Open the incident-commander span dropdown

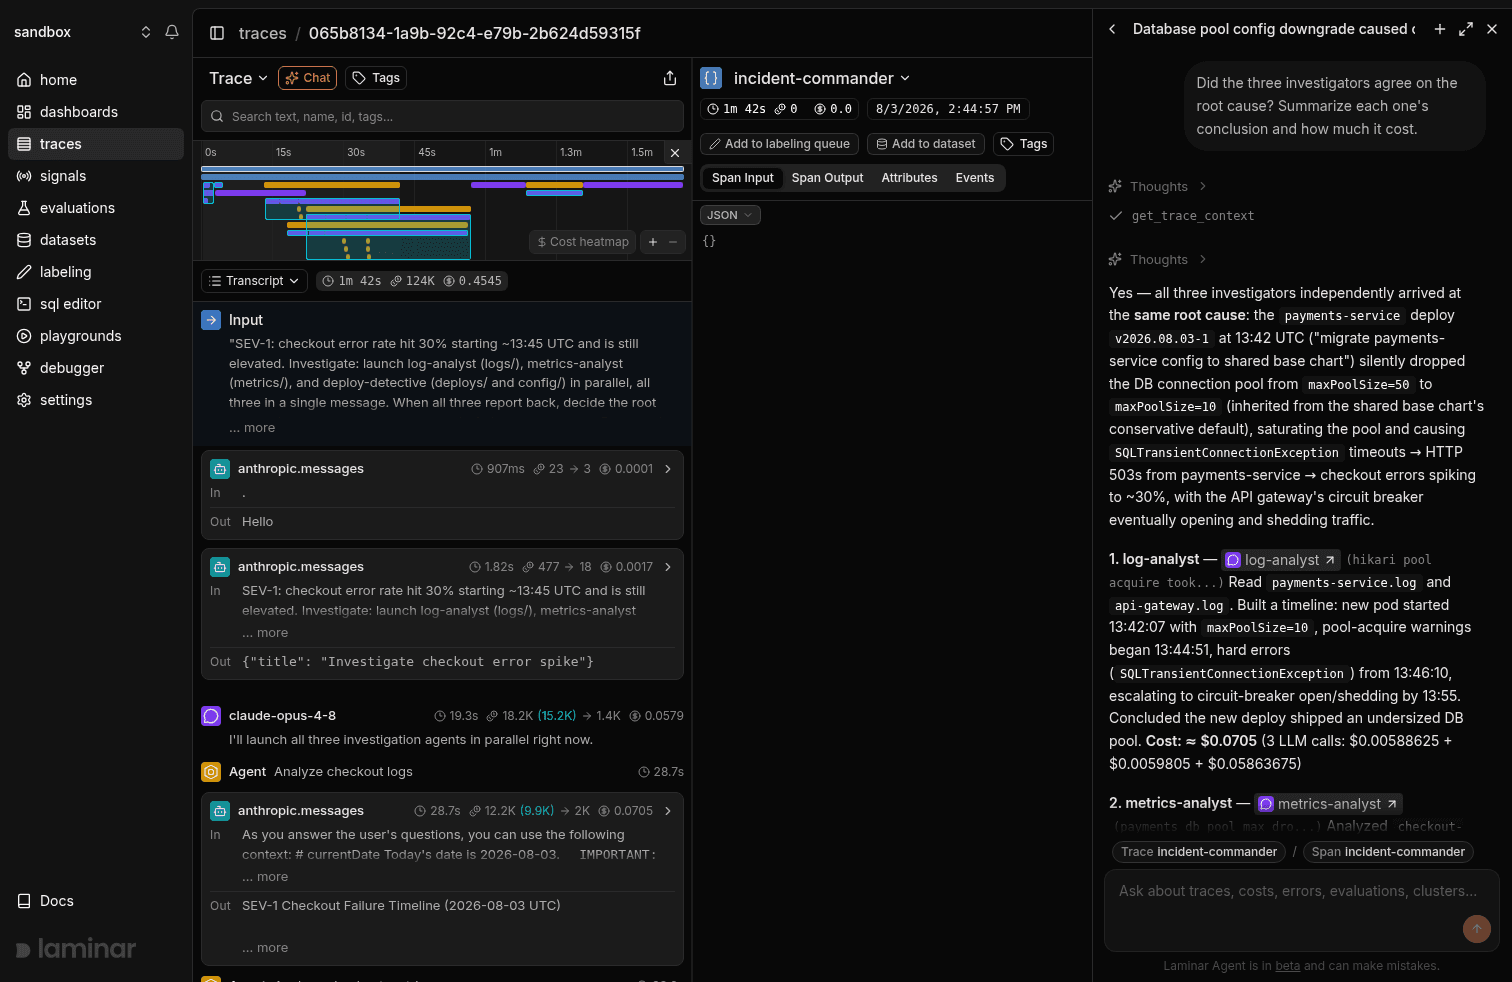[822, 78]
